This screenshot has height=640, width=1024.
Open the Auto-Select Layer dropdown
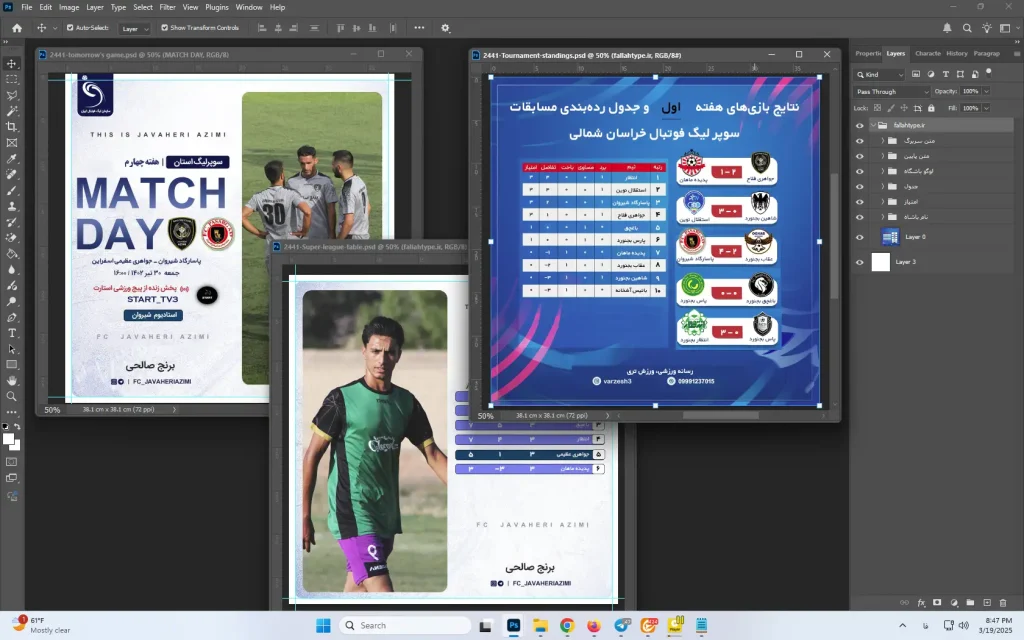point(135,28)
